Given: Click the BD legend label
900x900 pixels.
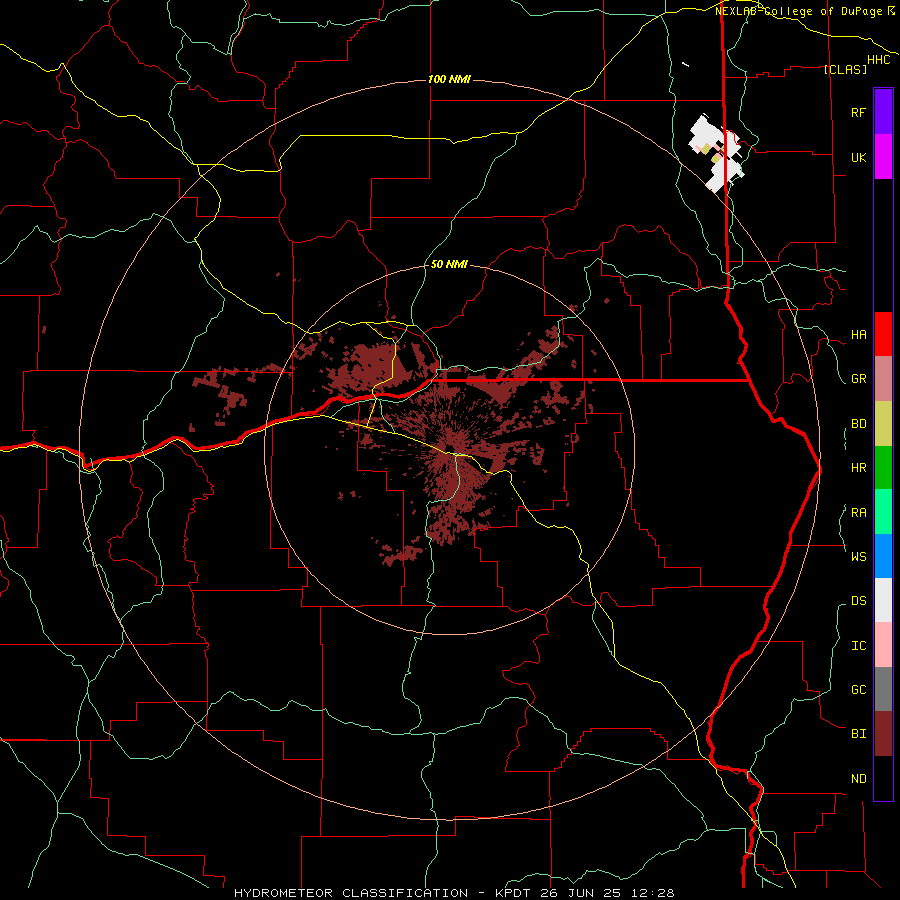Looking at the screenshot, I should click(x=858, y=424).
